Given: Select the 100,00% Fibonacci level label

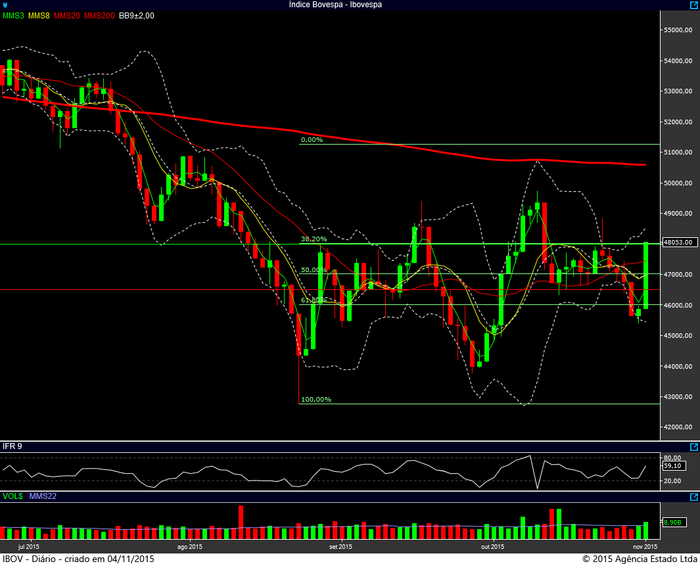Looking at the screenshot, I should click(316, 399).
